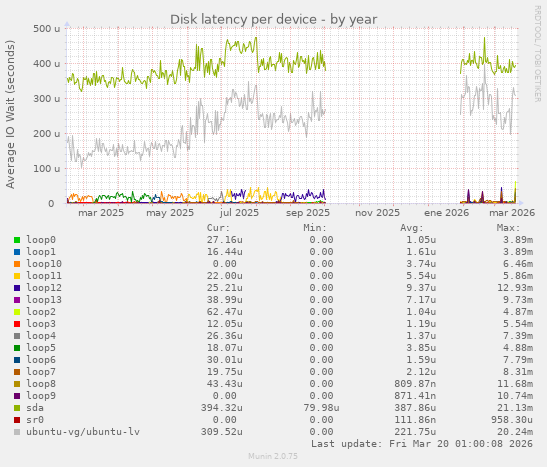This screenshot has height=467, width=547.
Task: Click the Munin 2.0.75 version text
Action: tap(273, 456)
